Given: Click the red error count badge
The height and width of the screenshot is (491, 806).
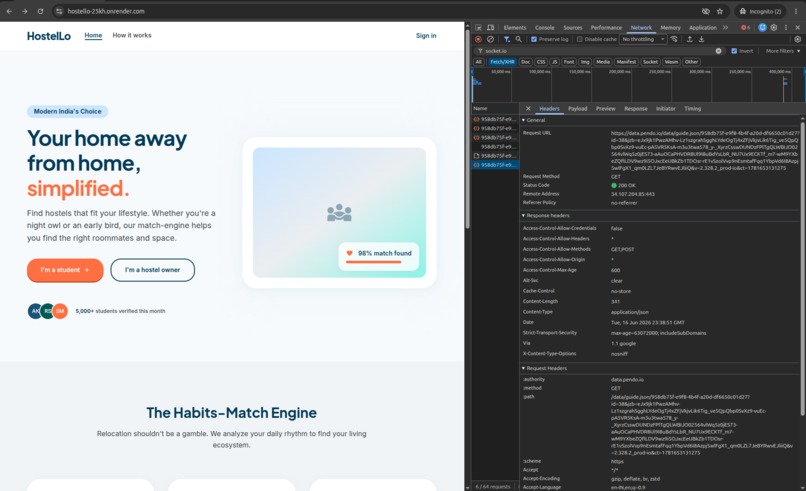Looking at the screenshot, I should pyautogui.click(x=745, y=27).
